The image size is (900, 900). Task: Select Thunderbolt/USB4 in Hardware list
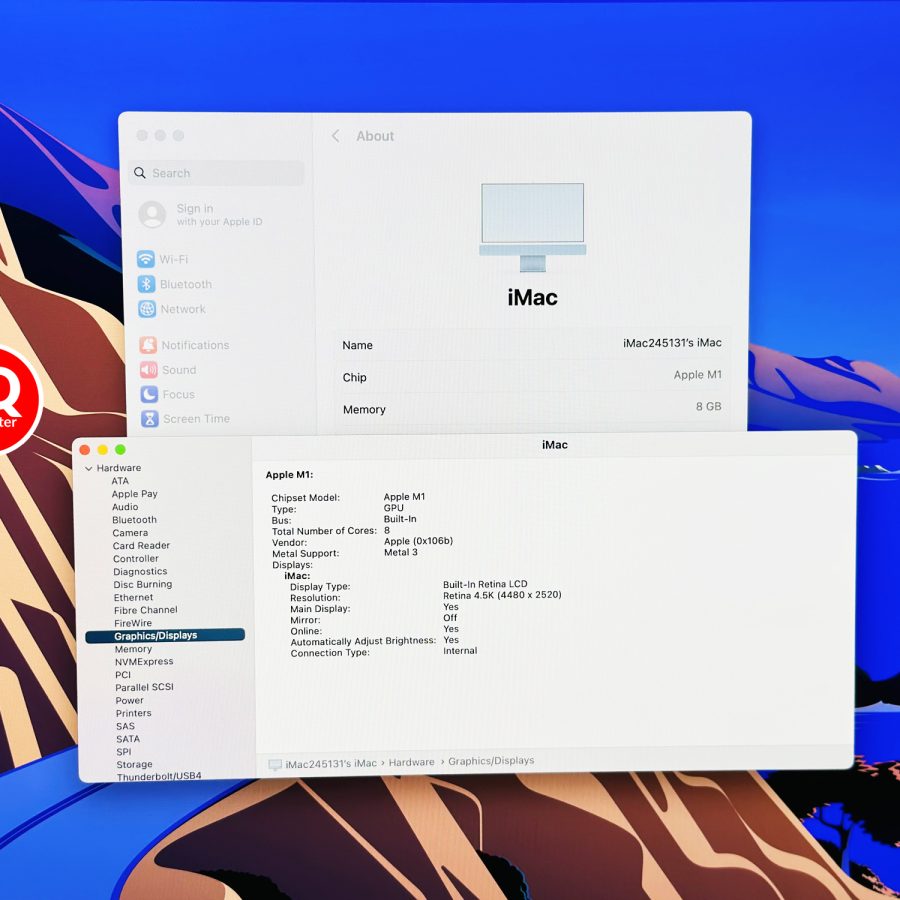click(159, 777)
